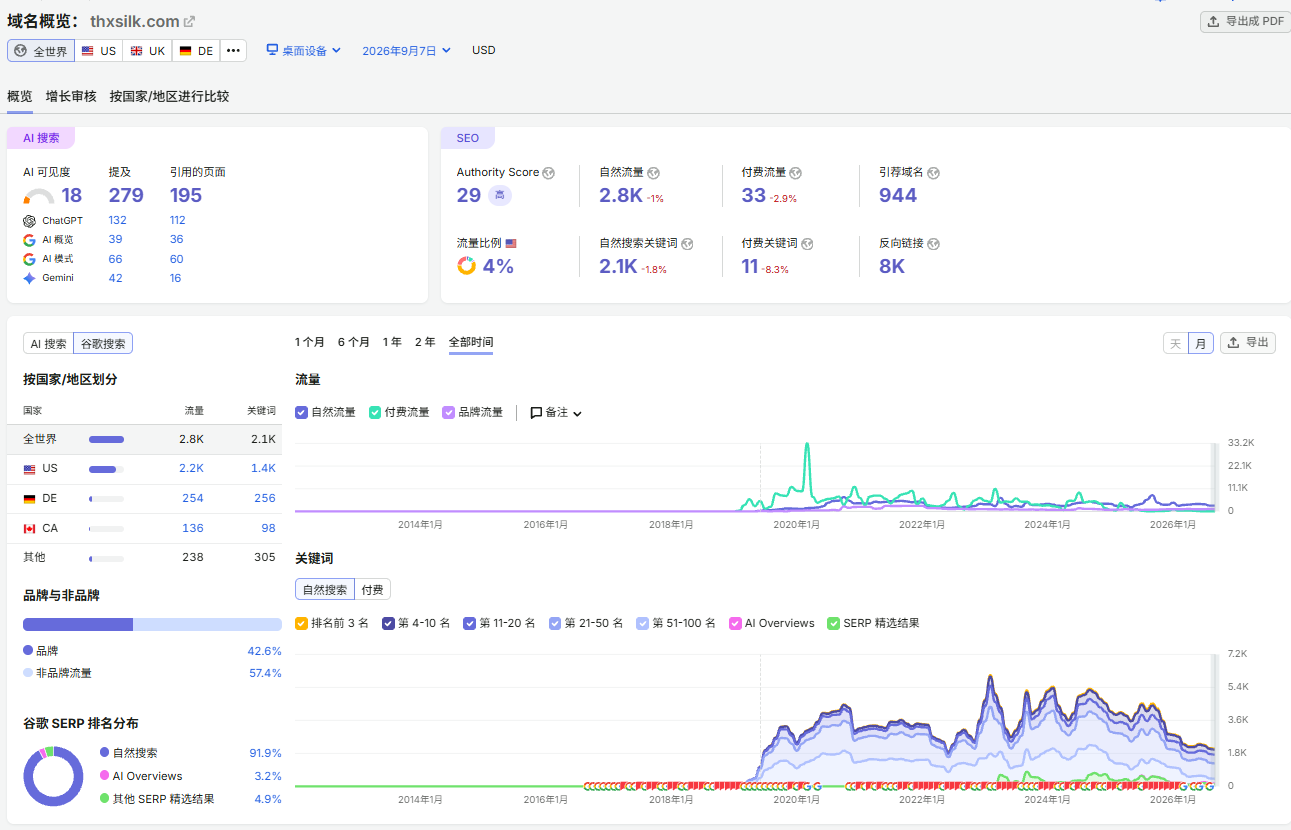1291x830 pixels.
Task: Click the Authority Score info globe icon
Action: click(548, 173)
